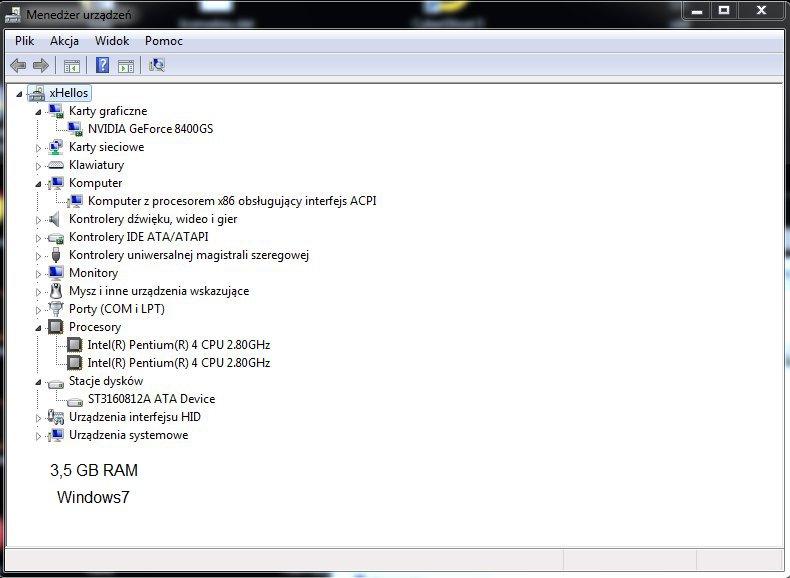Toggle the console tree pane icon
Viewport: 790px width, 578px height.
[x=72, y=66]
